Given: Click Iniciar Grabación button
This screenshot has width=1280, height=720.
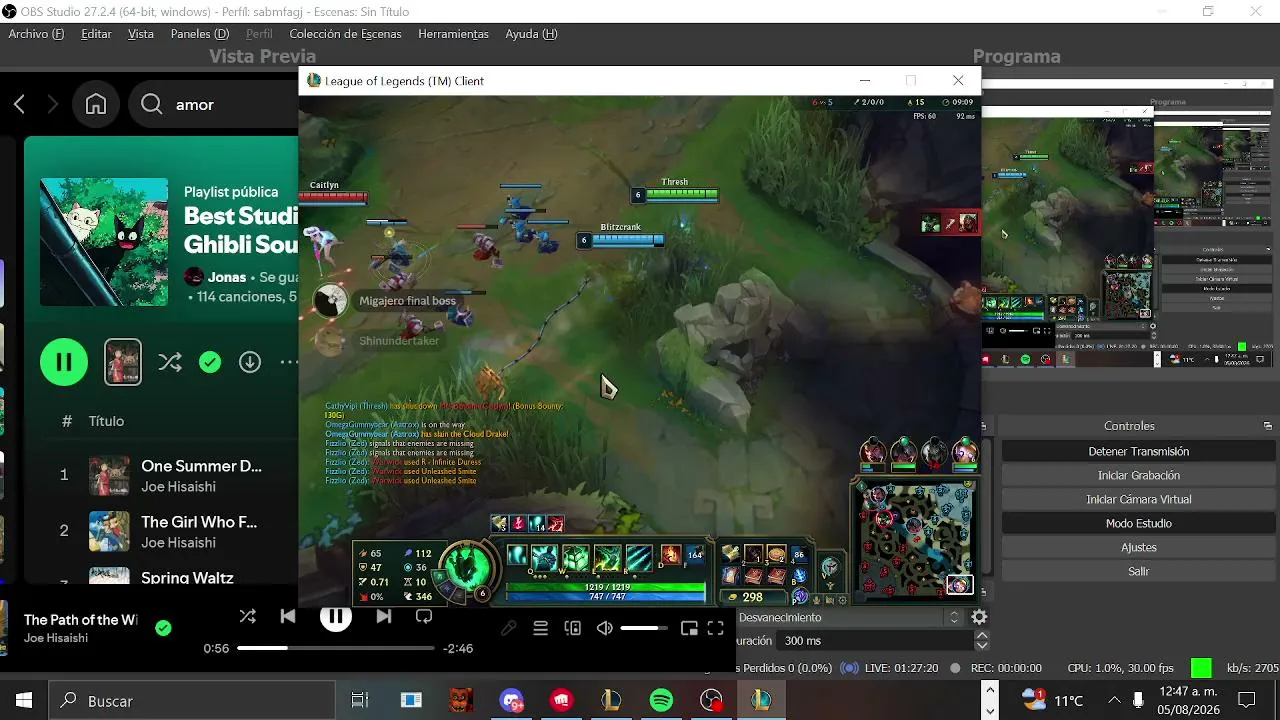Looking at the screenshot, I should tap(1138, 476).
